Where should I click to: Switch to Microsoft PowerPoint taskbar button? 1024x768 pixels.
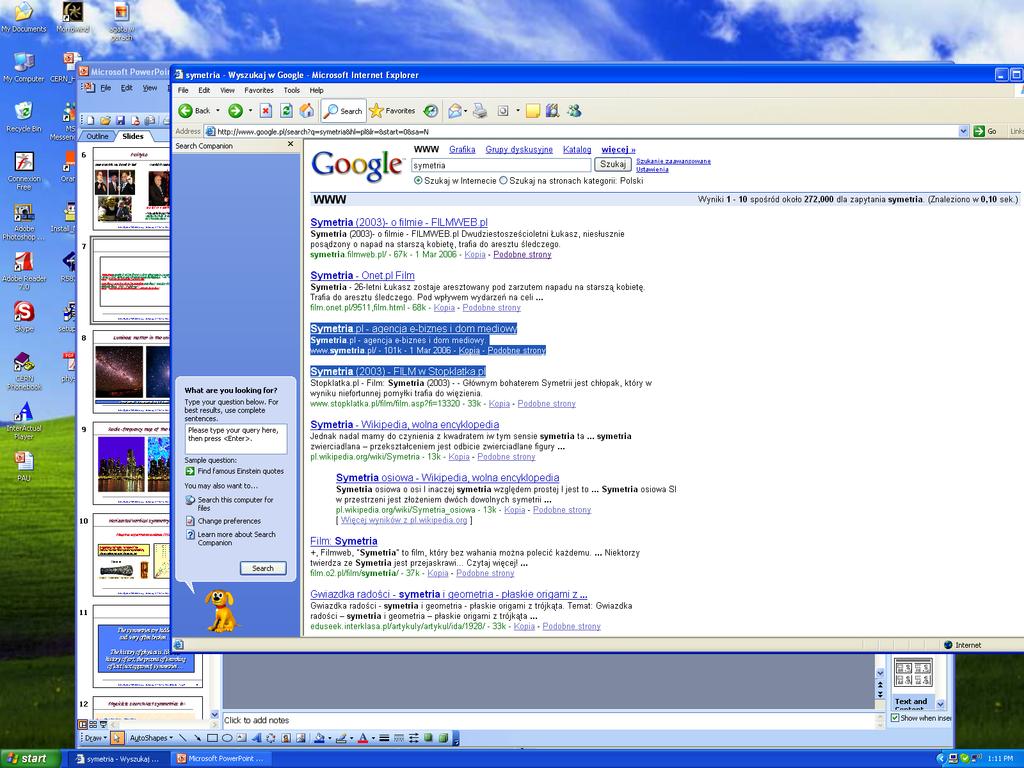220,758
